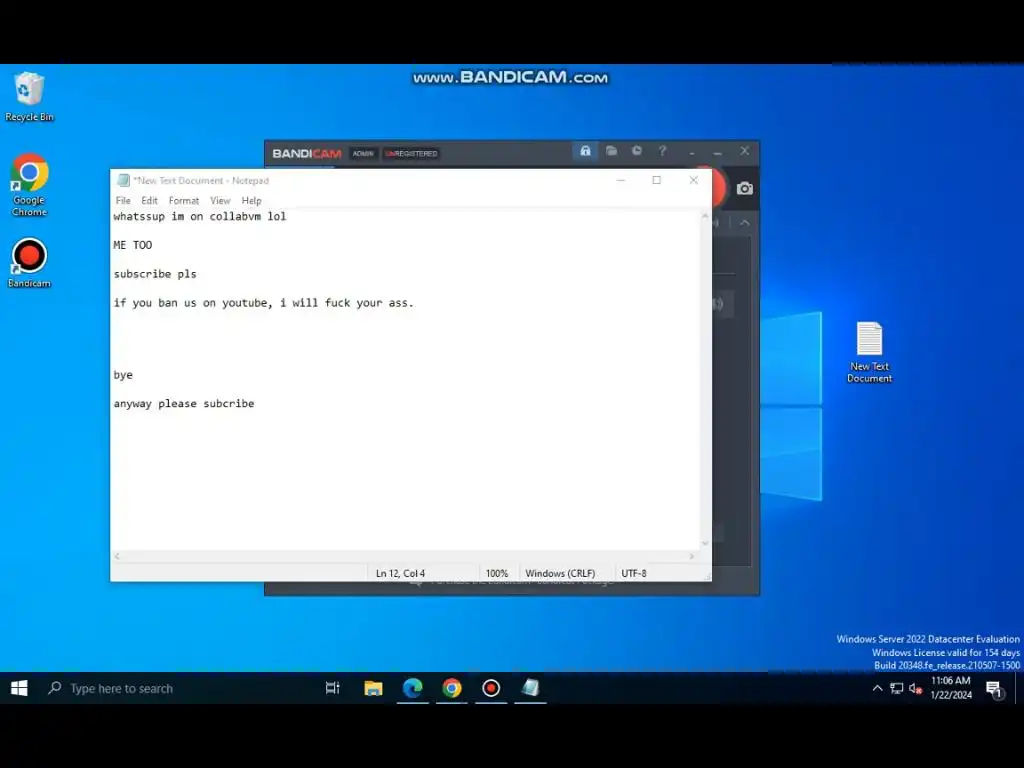Open Microsoft Edge from the taskbar
Viewport: 1024px width, 768px height.
point(413,688)
